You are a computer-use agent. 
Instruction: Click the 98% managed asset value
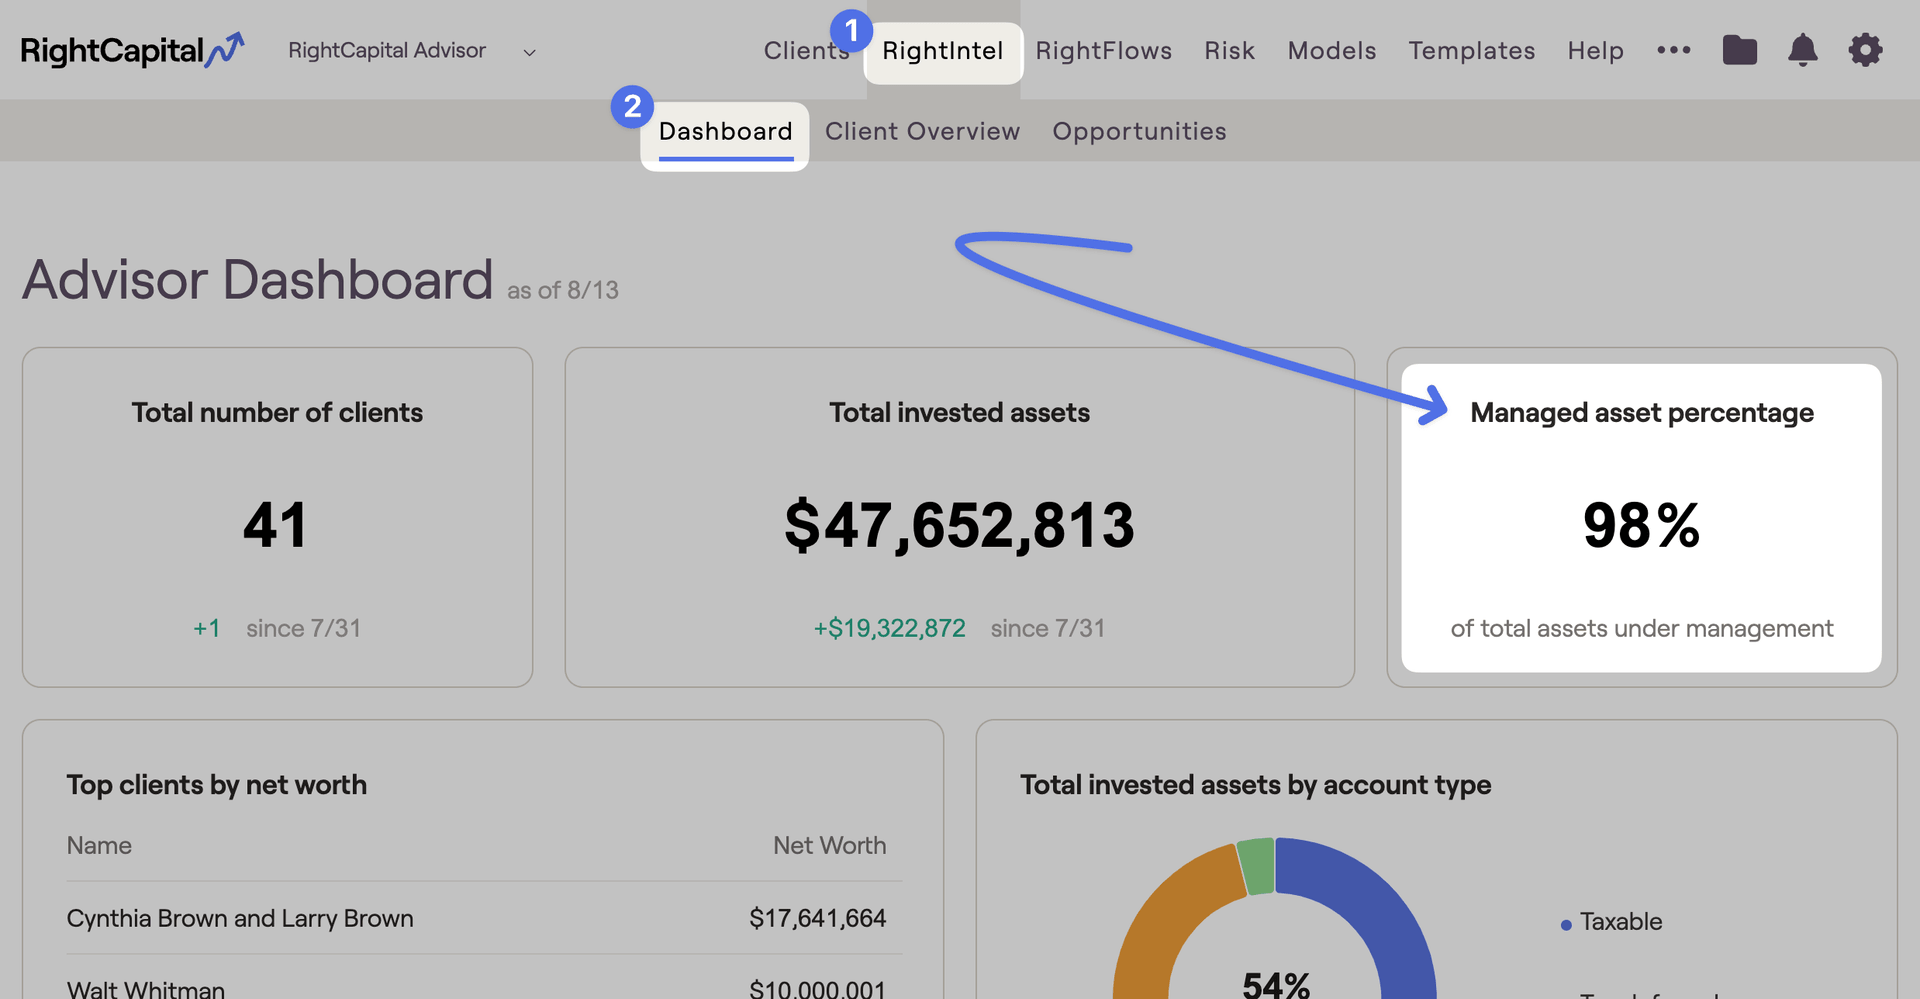point(1641,526)
